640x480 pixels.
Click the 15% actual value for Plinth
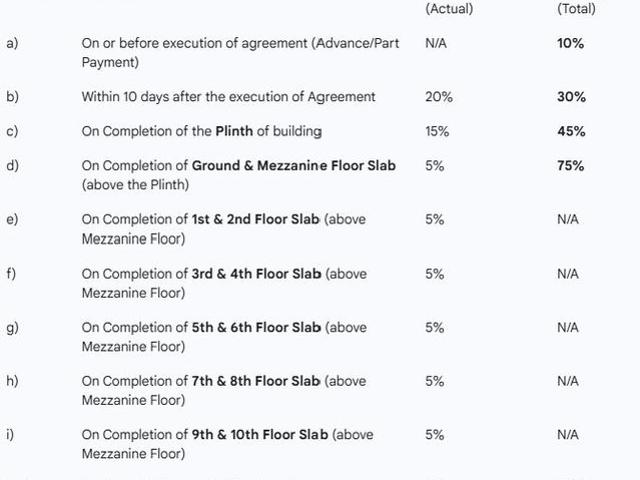point(437,131)
